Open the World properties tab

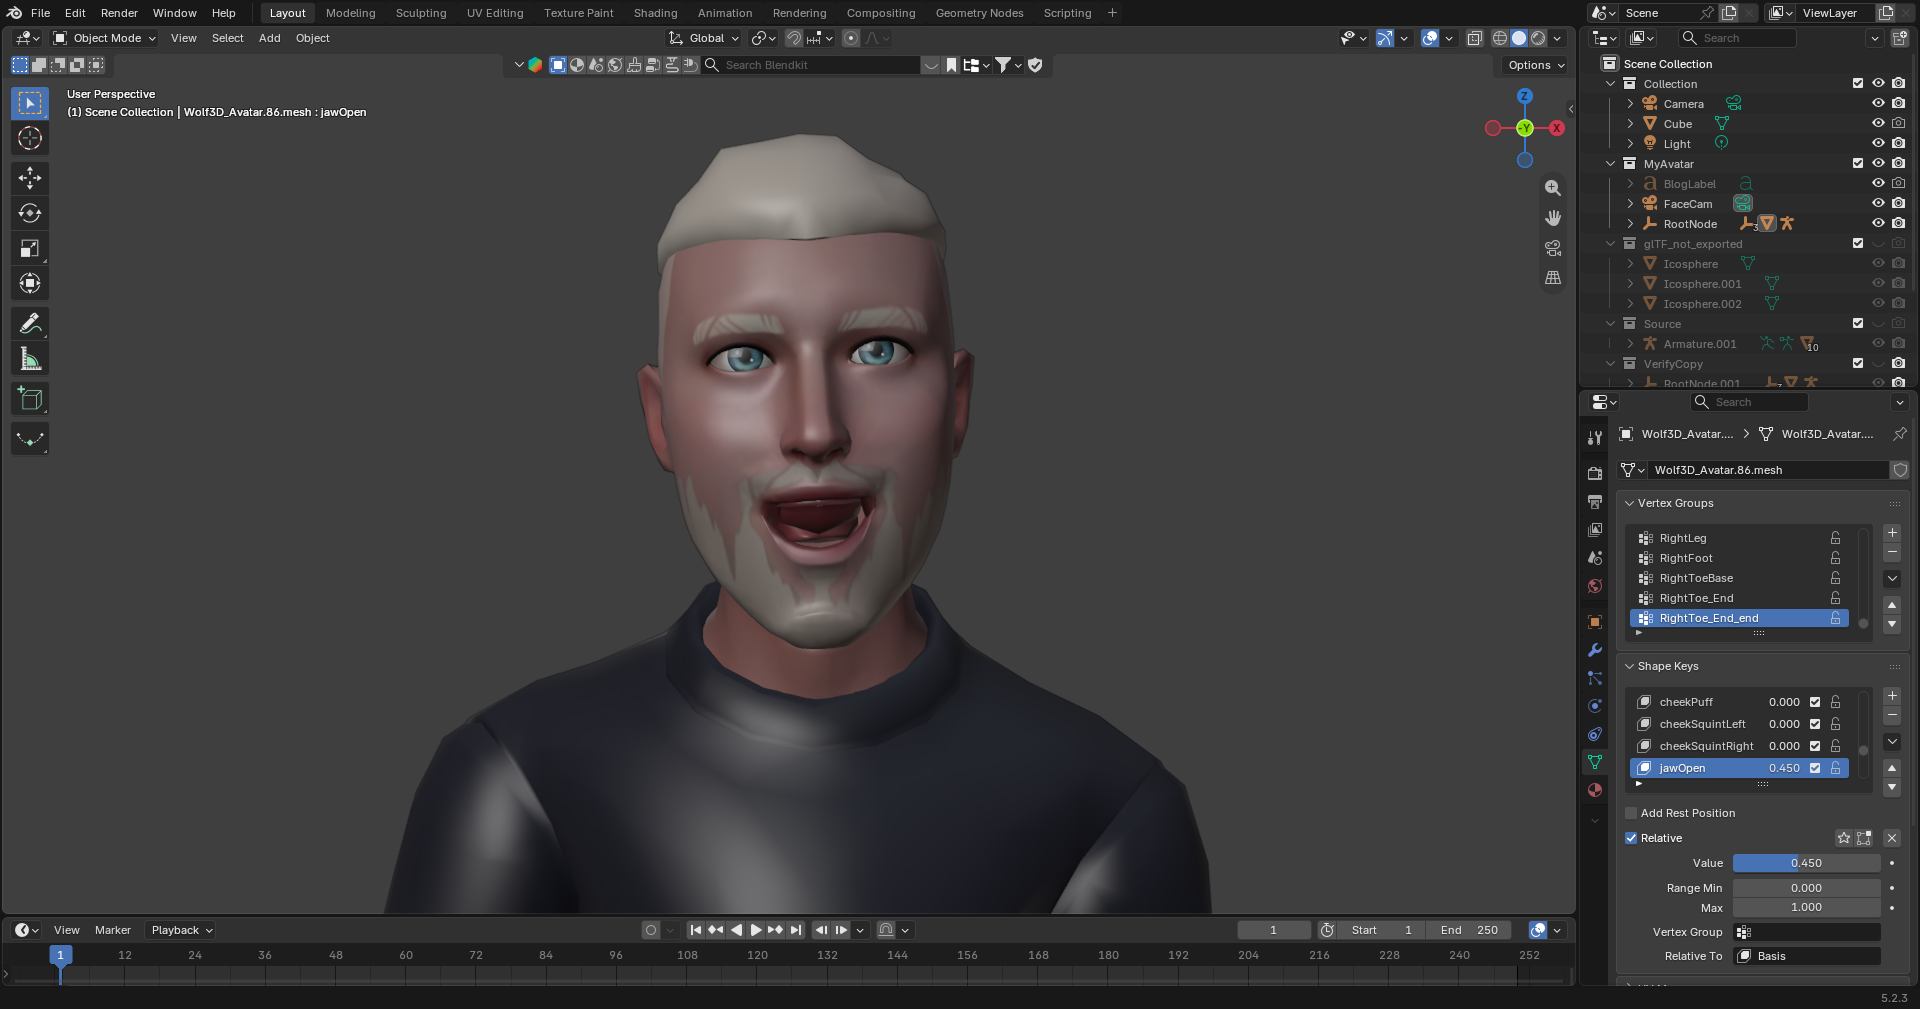pyautogui.click(x=1595, y=586)
